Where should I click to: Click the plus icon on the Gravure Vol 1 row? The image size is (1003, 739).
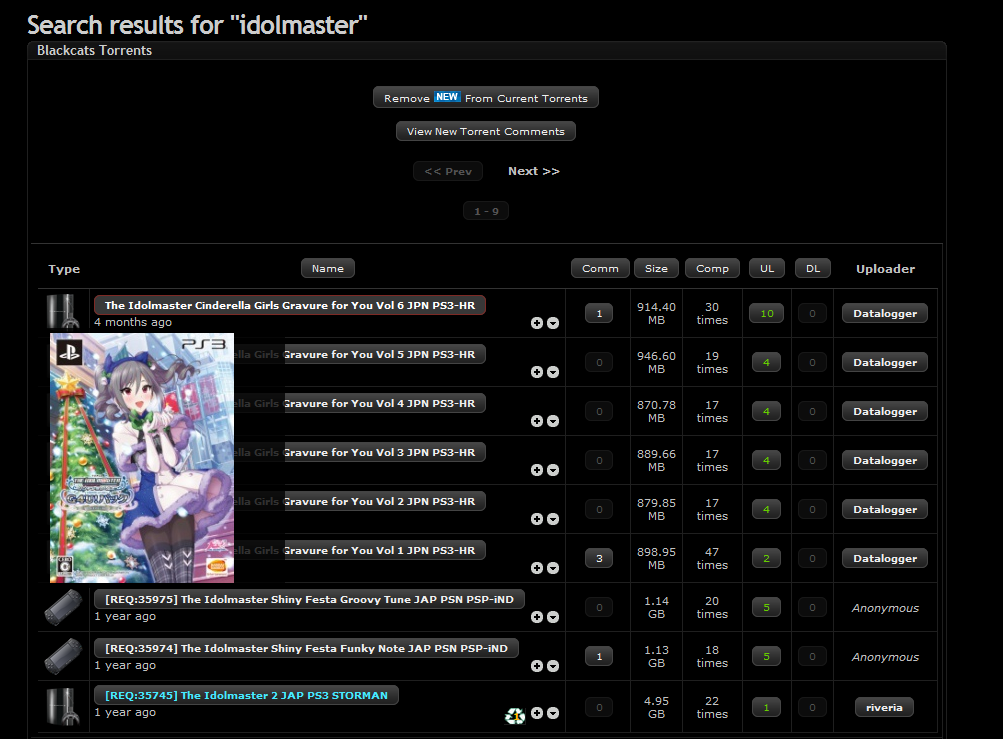(537, 568)
